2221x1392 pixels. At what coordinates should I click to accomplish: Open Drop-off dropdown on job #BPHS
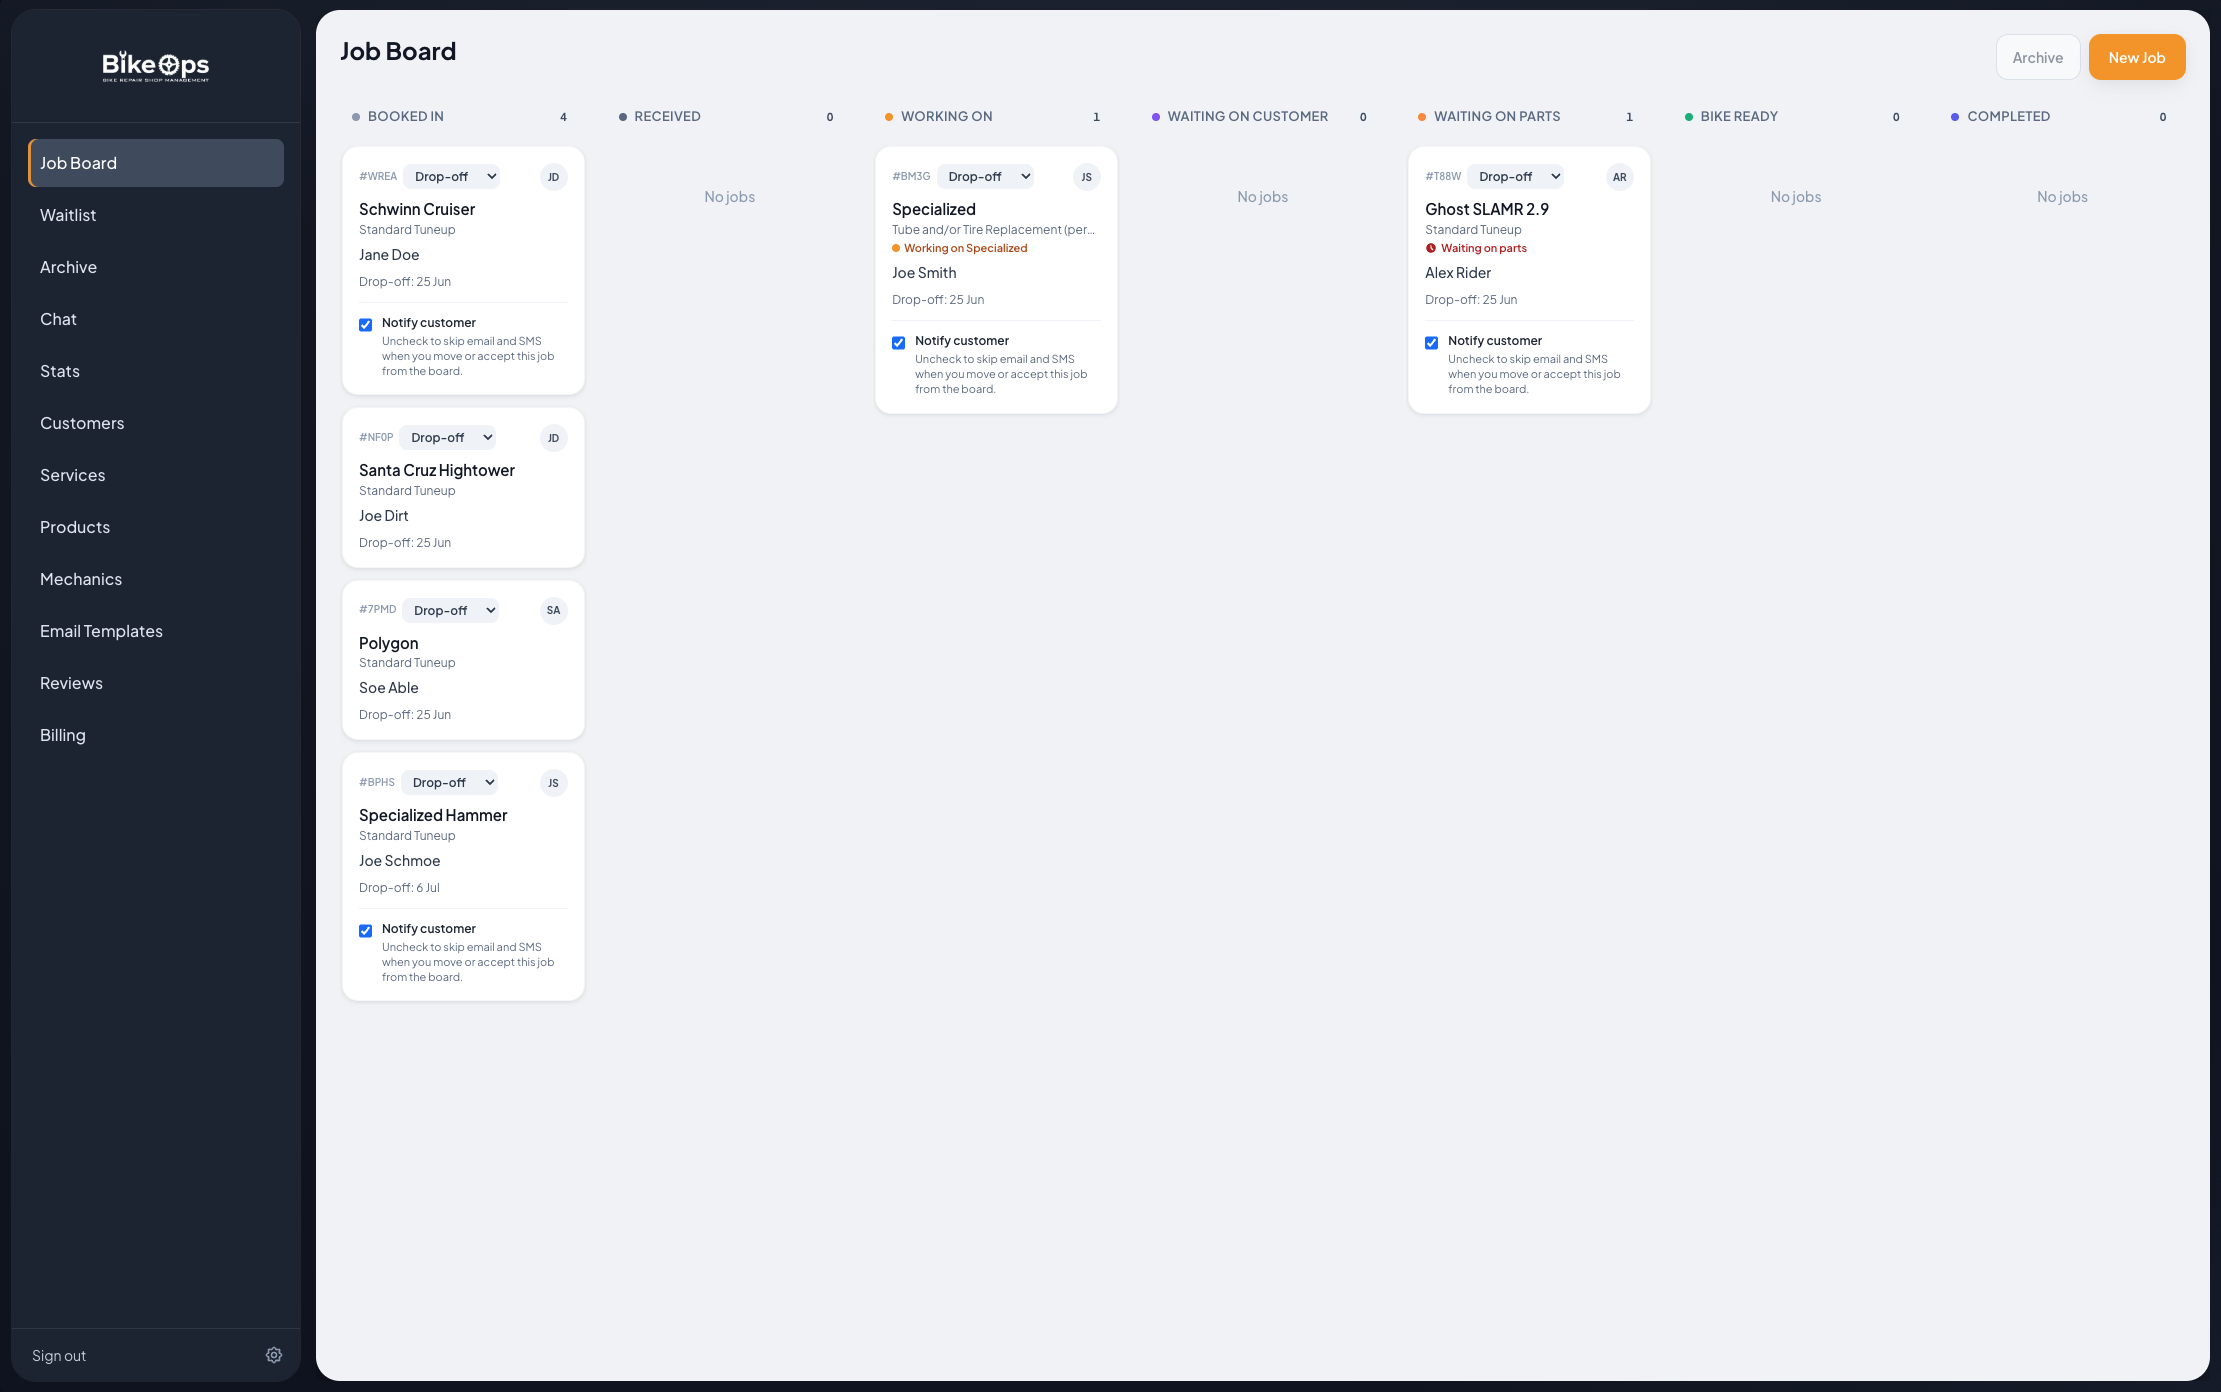[451, 782]
